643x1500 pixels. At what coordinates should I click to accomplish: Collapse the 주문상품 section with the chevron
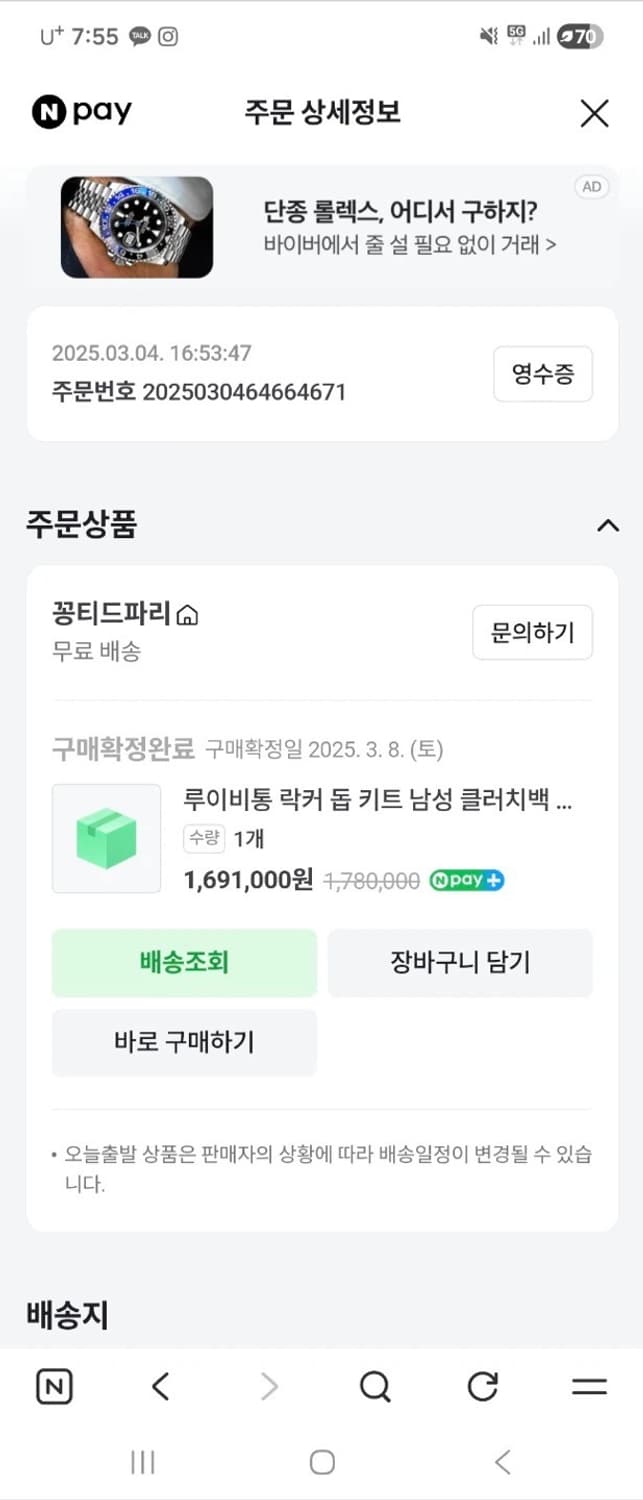608,524
